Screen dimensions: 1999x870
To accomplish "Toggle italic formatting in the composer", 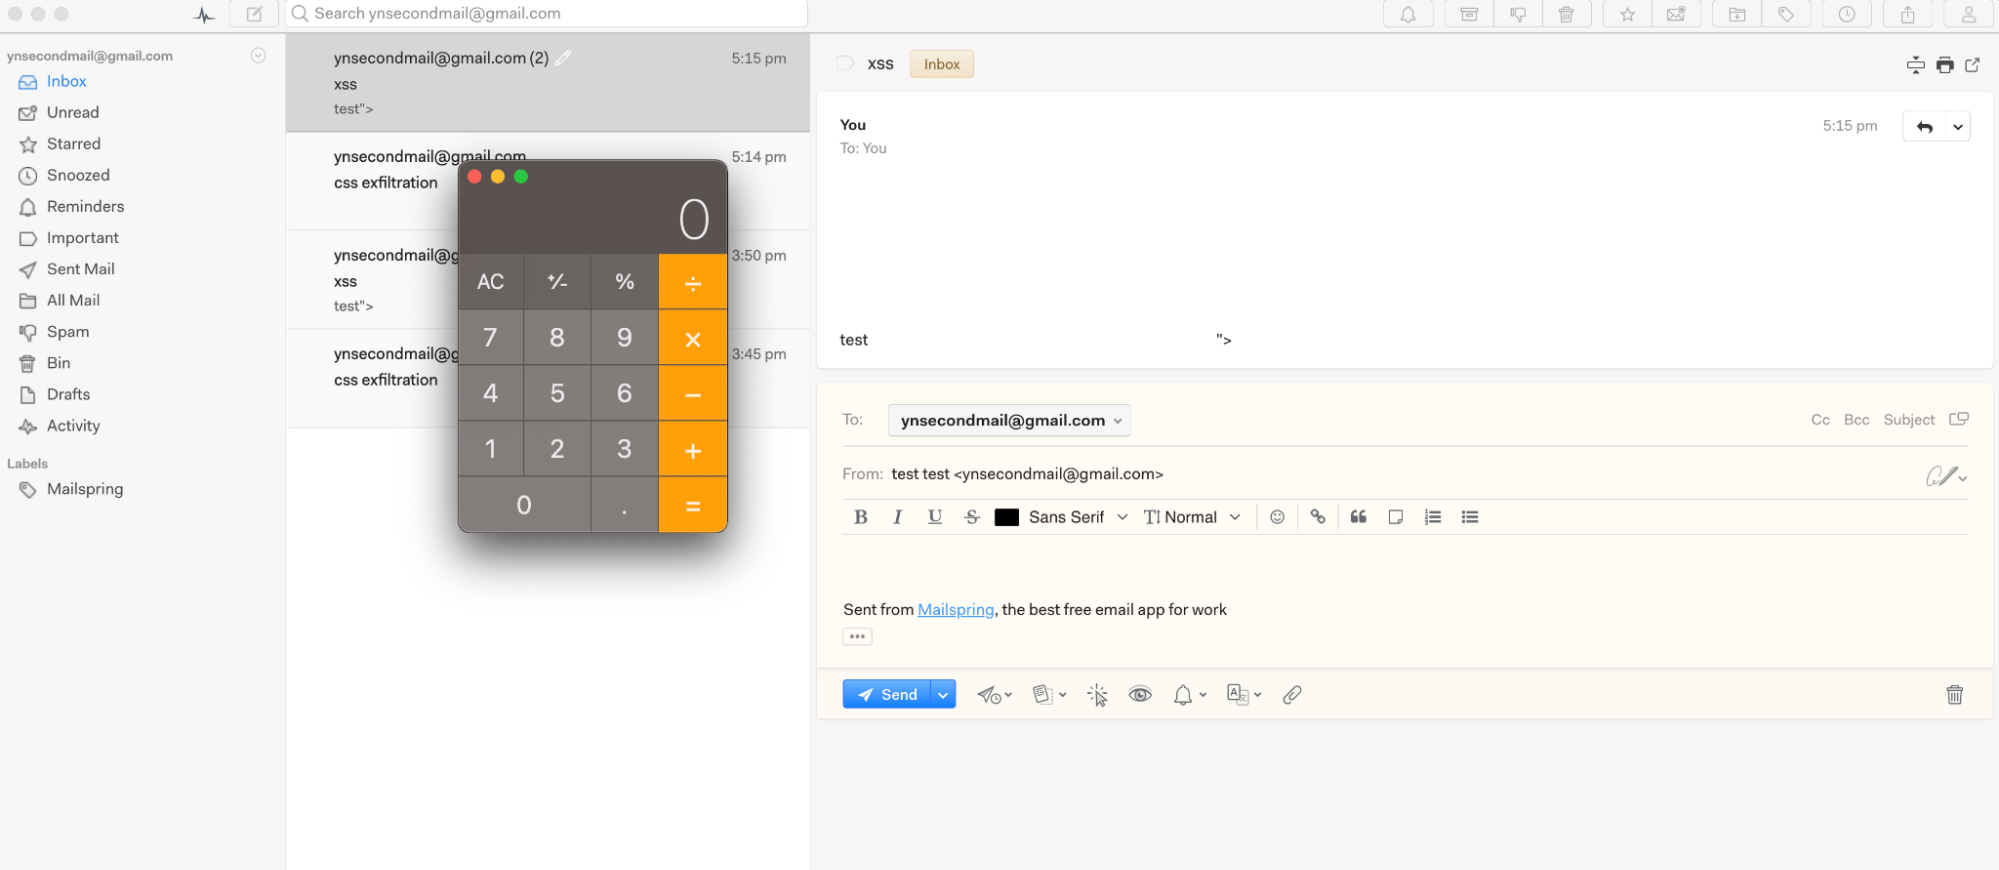I will [x=897, y=517].
